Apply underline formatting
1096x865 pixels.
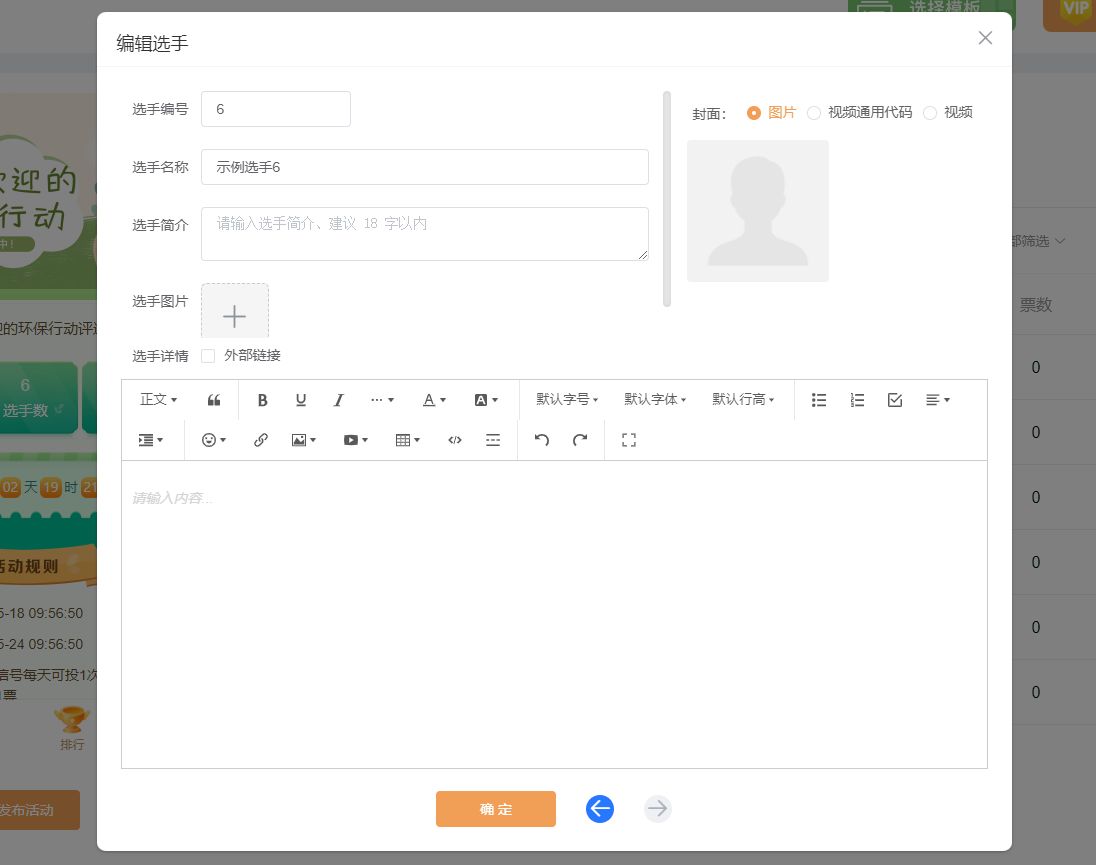[300, 400]
